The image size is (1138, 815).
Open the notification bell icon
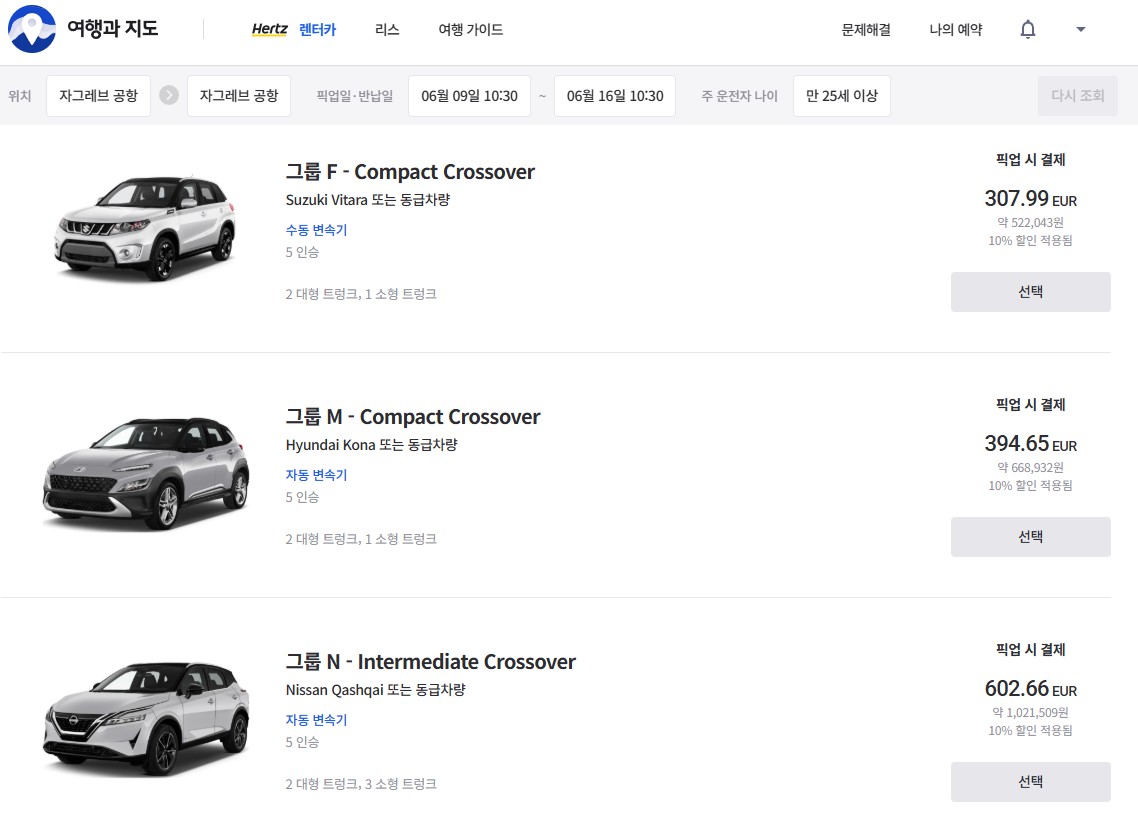(x=1027, y=30)
